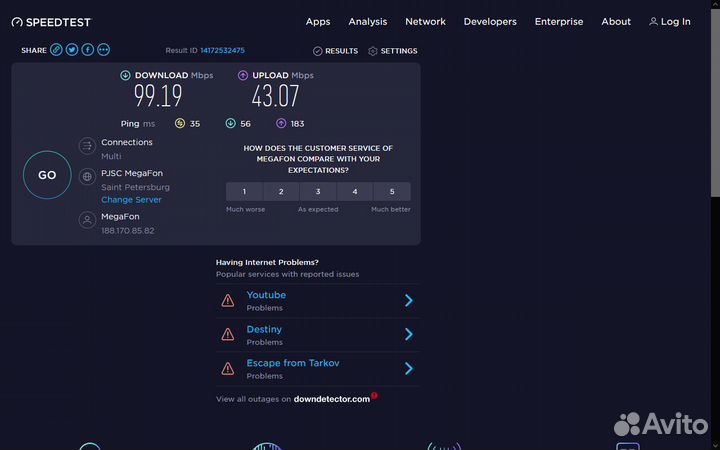Click the download arrow icon beside DOWNLOAD
Viewport: 720px width, 450px height.
tap(125, 75)
